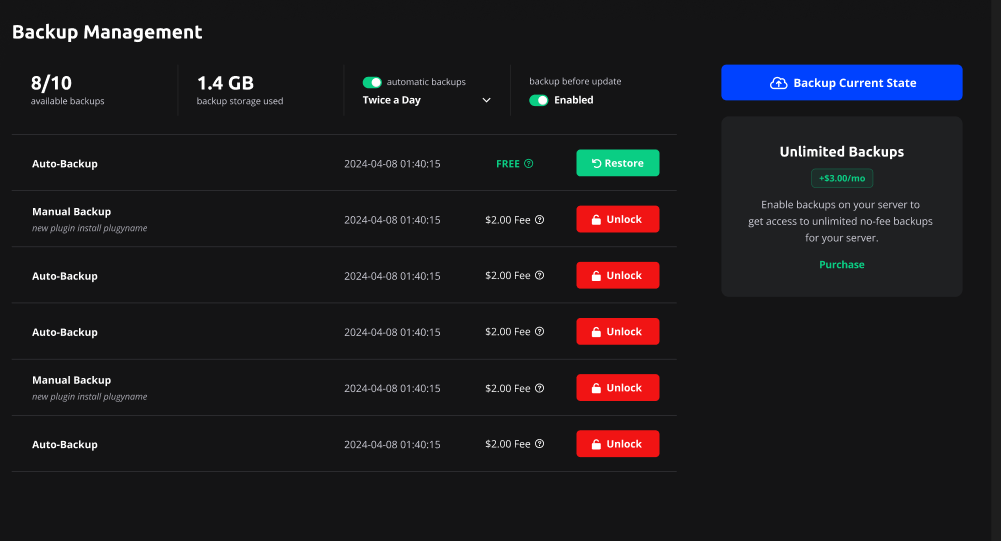Turn off backup before update toggle
This screenshot has width=1001, height=541.
pyautogui.click(x=538, y=100)
